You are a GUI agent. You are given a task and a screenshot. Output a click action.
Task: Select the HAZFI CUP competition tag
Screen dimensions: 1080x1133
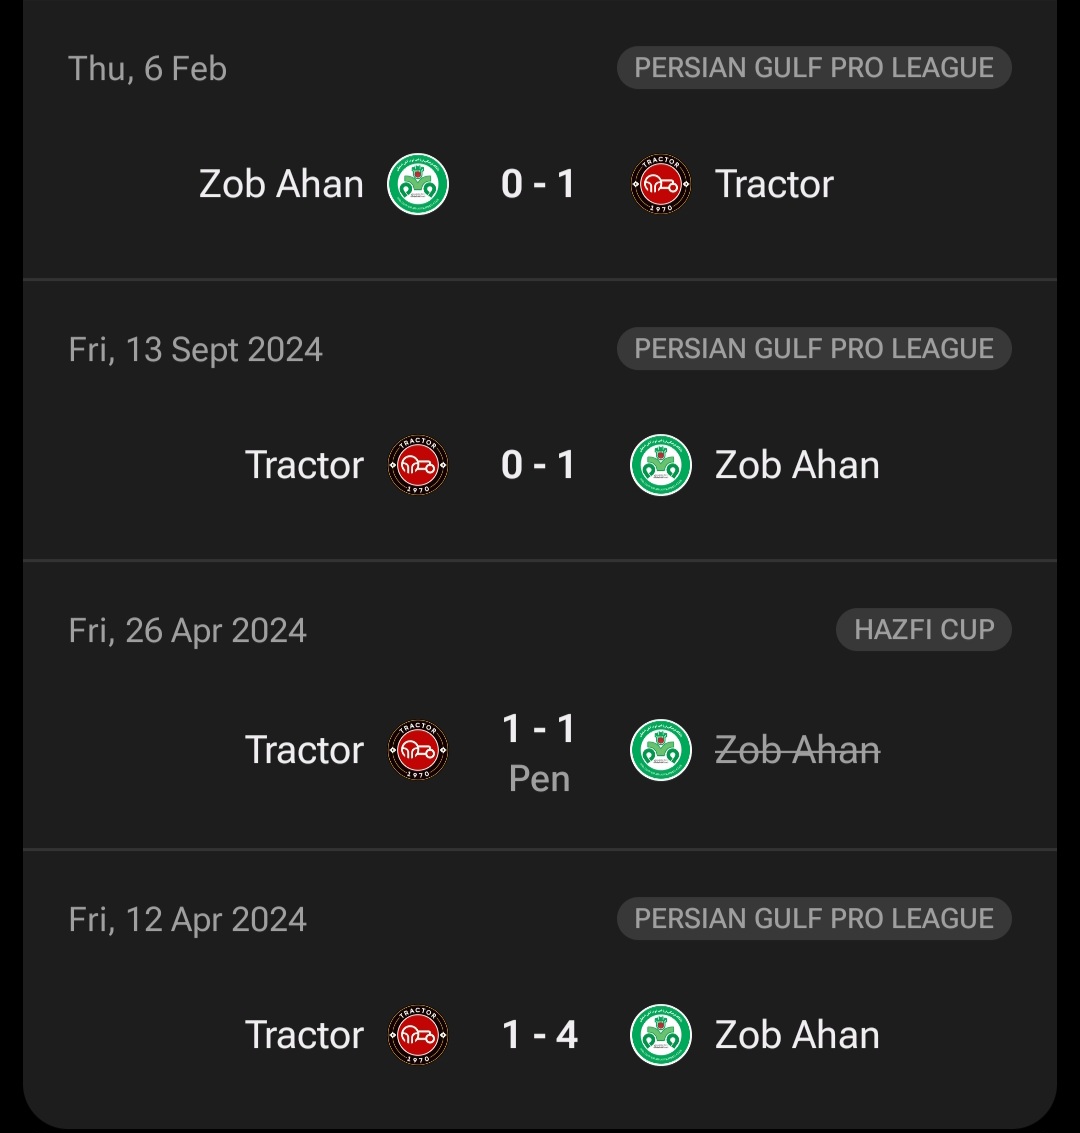pos(924,630)
